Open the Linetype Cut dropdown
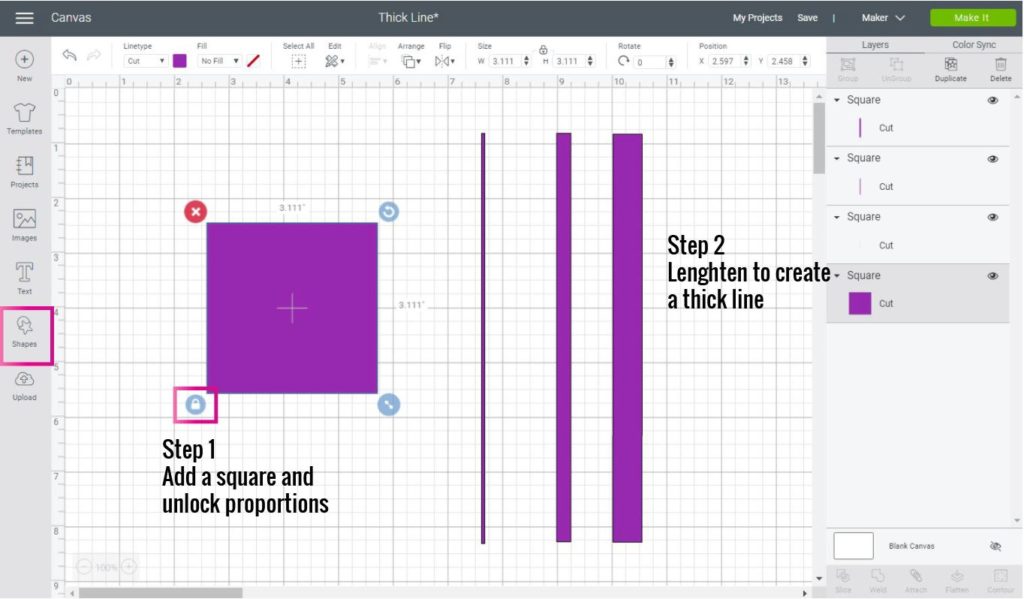Screen dimensions: 1024x599 (x=145, y=61)
